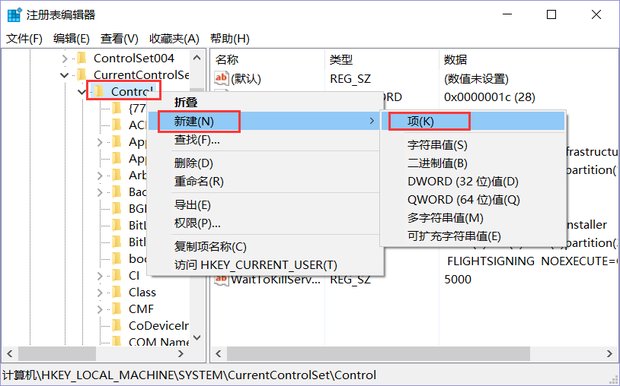Expand the CMF tree node
Viewport: 620px width, 386px height.
point(100,309)
